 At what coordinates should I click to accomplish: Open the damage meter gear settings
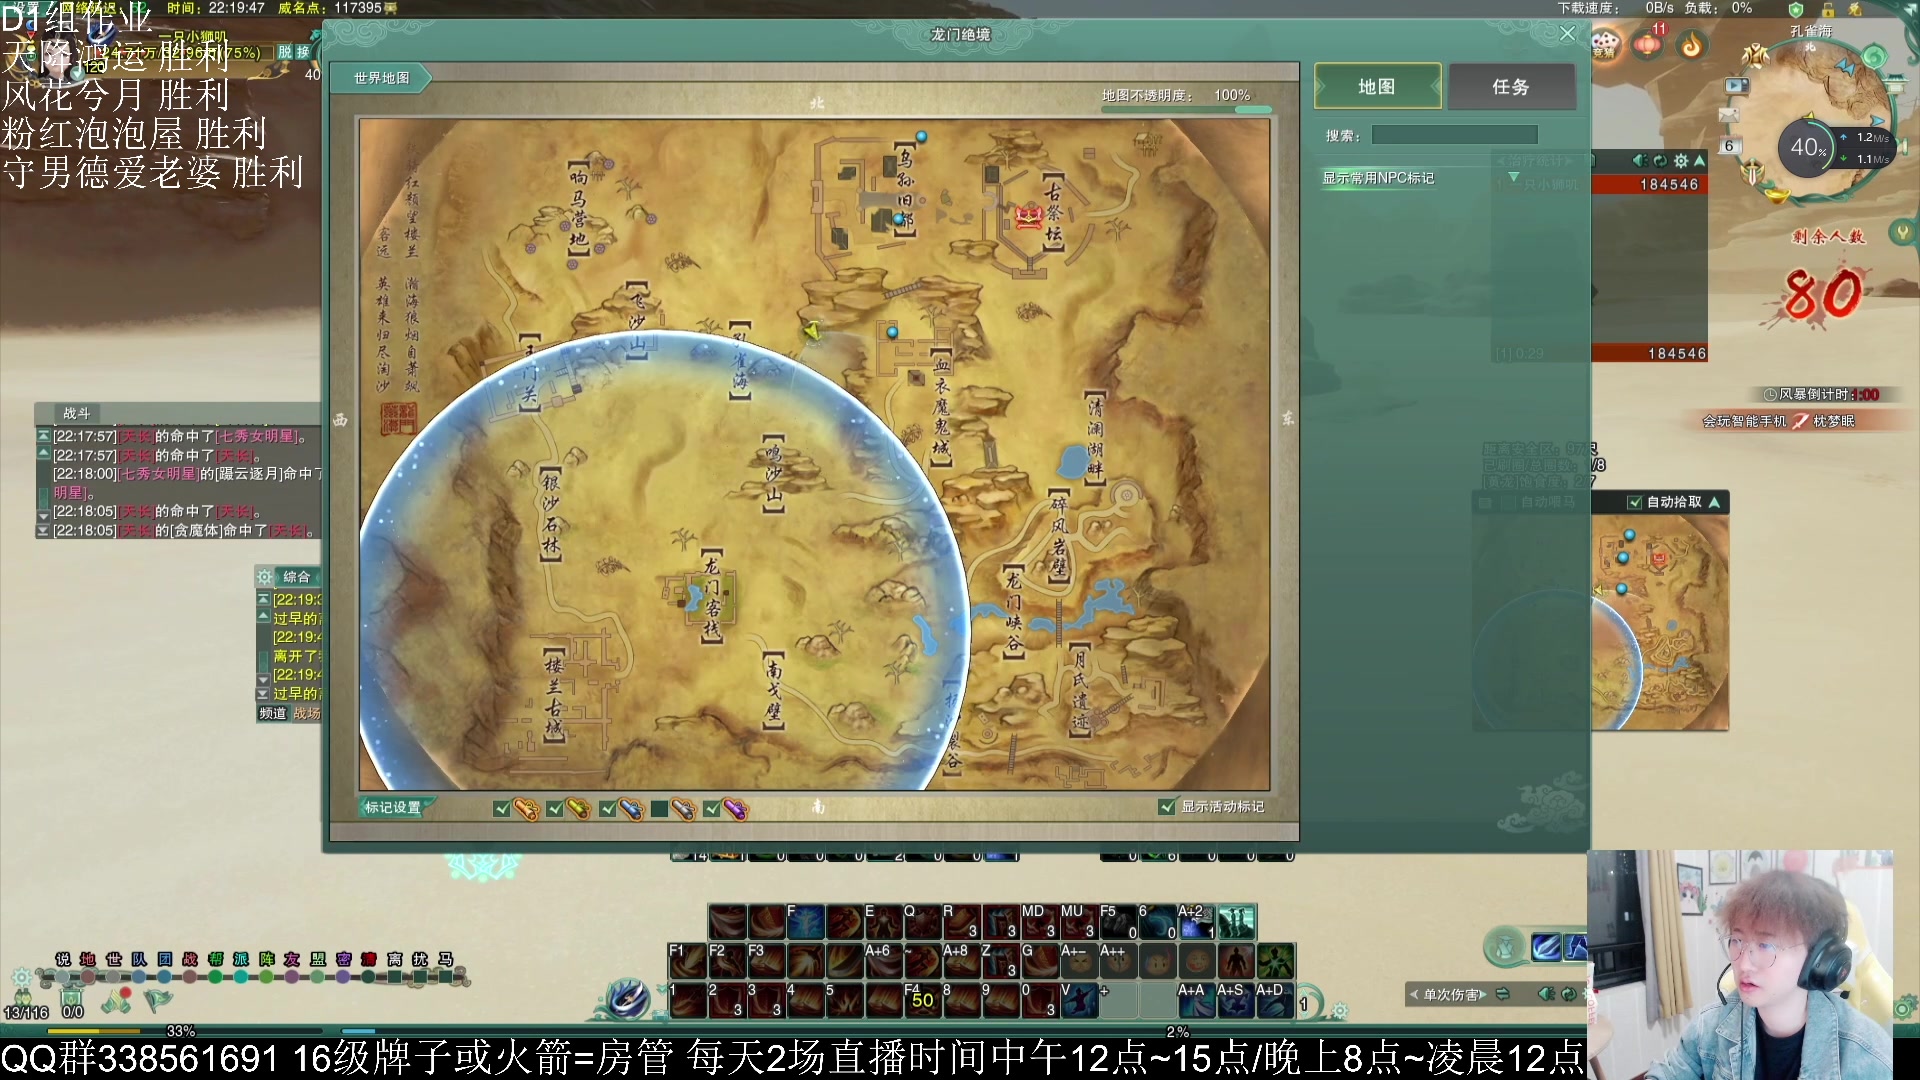click(1681, 161)
